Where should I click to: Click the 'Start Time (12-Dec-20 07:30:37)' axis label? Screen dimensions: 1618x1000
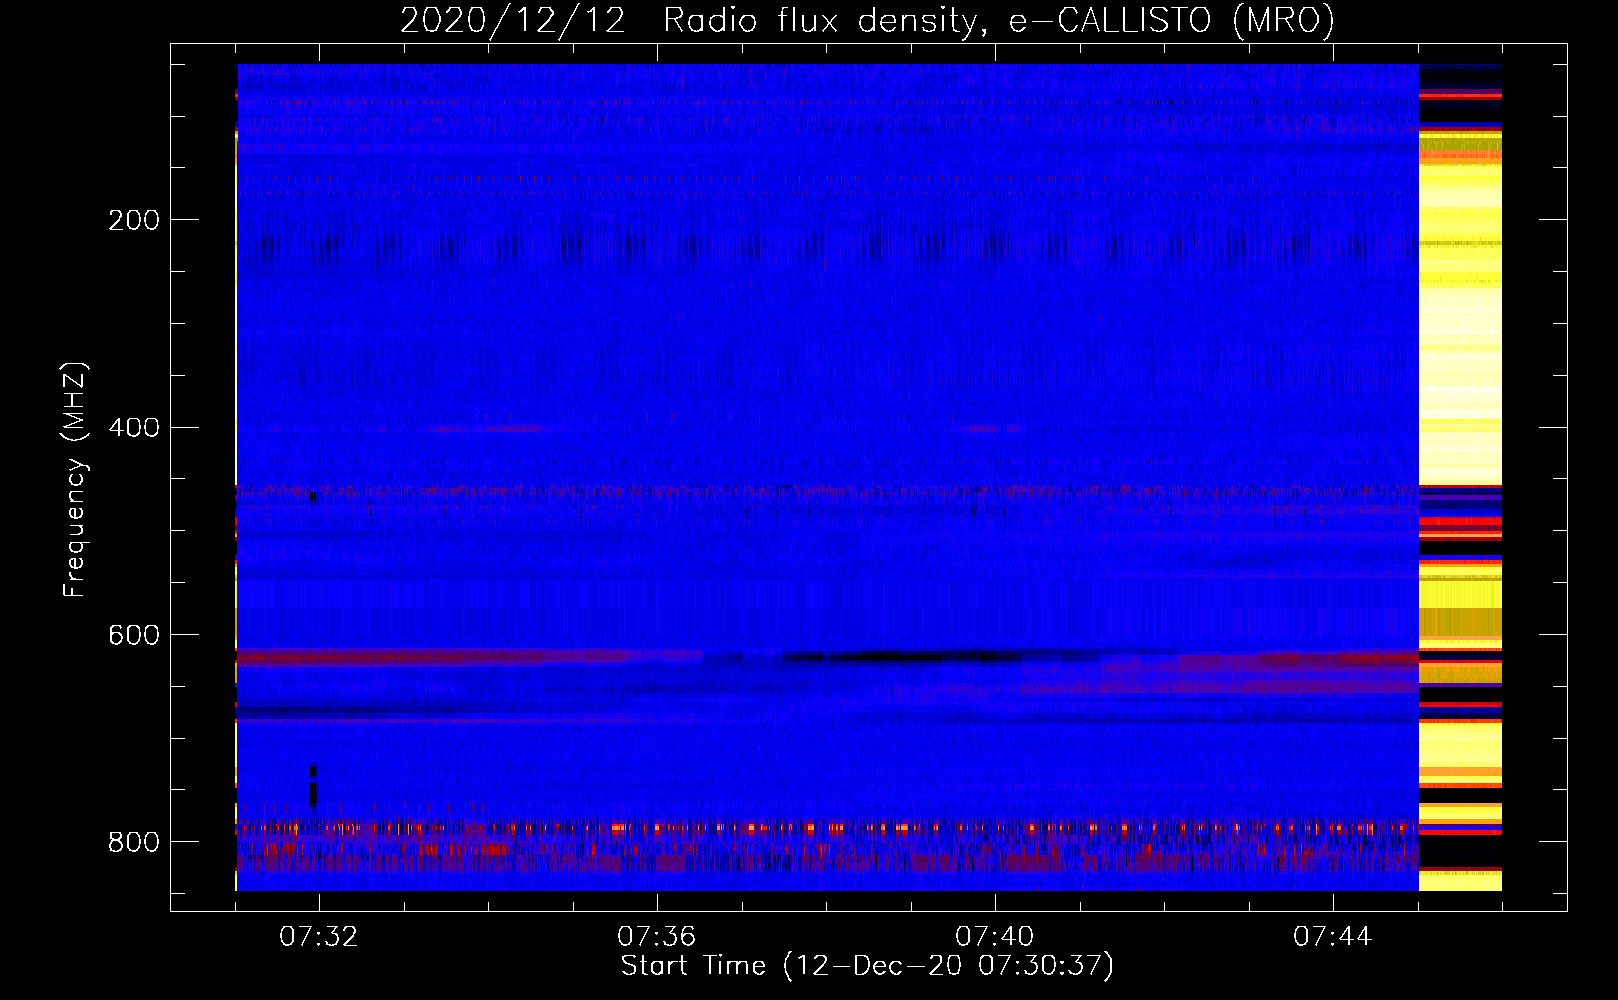click(x=868, y=966)
